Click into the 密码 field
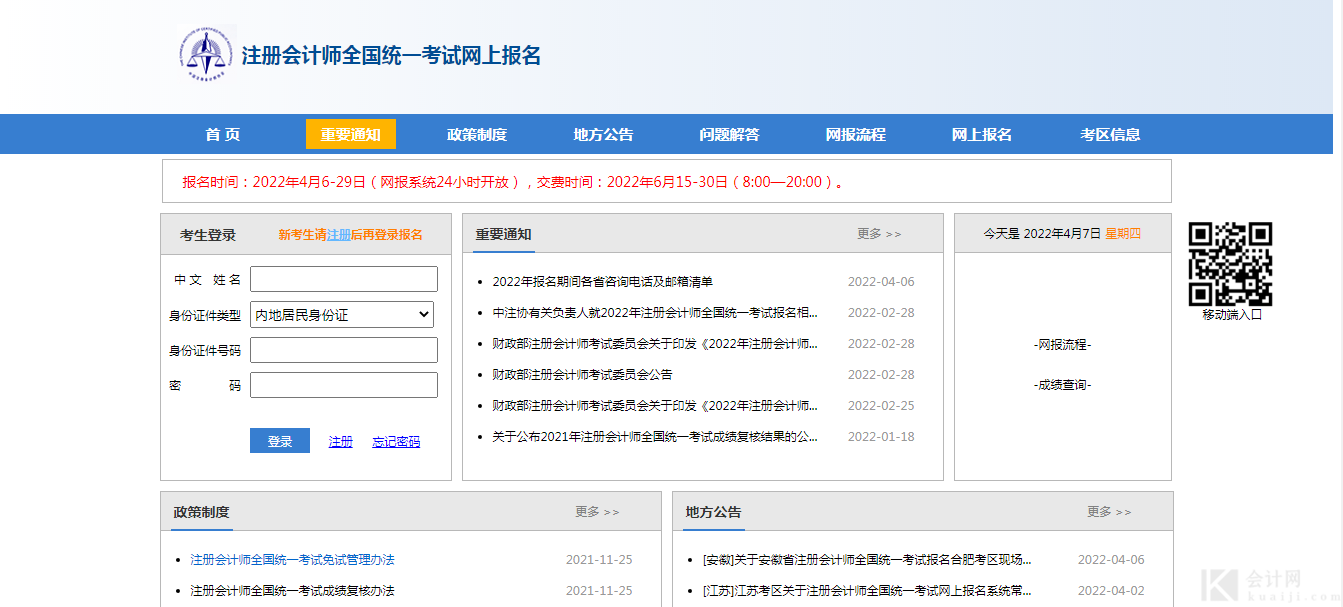This screenshot has width=1343, height=607. (343, 385)
